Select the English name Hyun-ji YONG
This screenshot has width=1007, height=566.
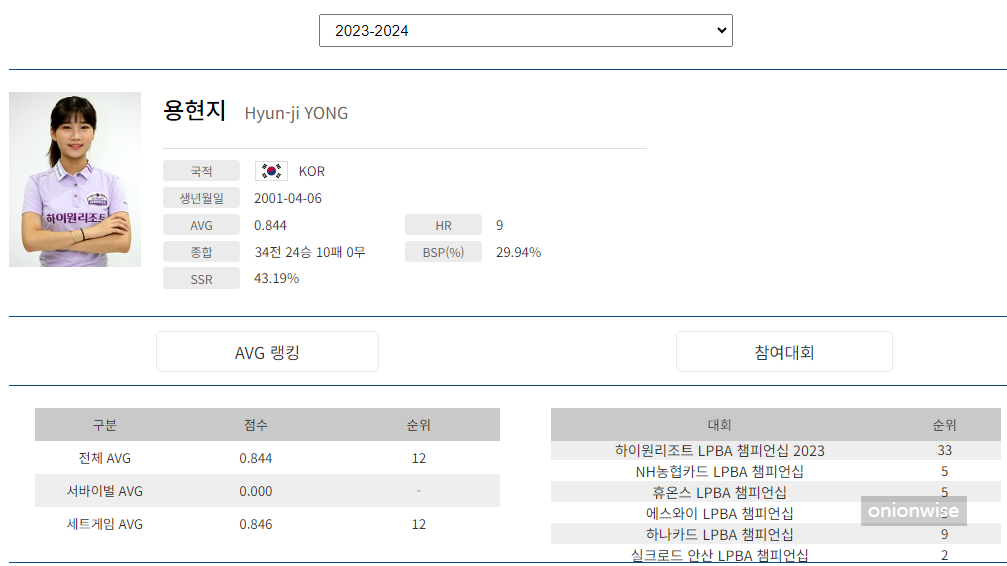click(x=296, y=113)
